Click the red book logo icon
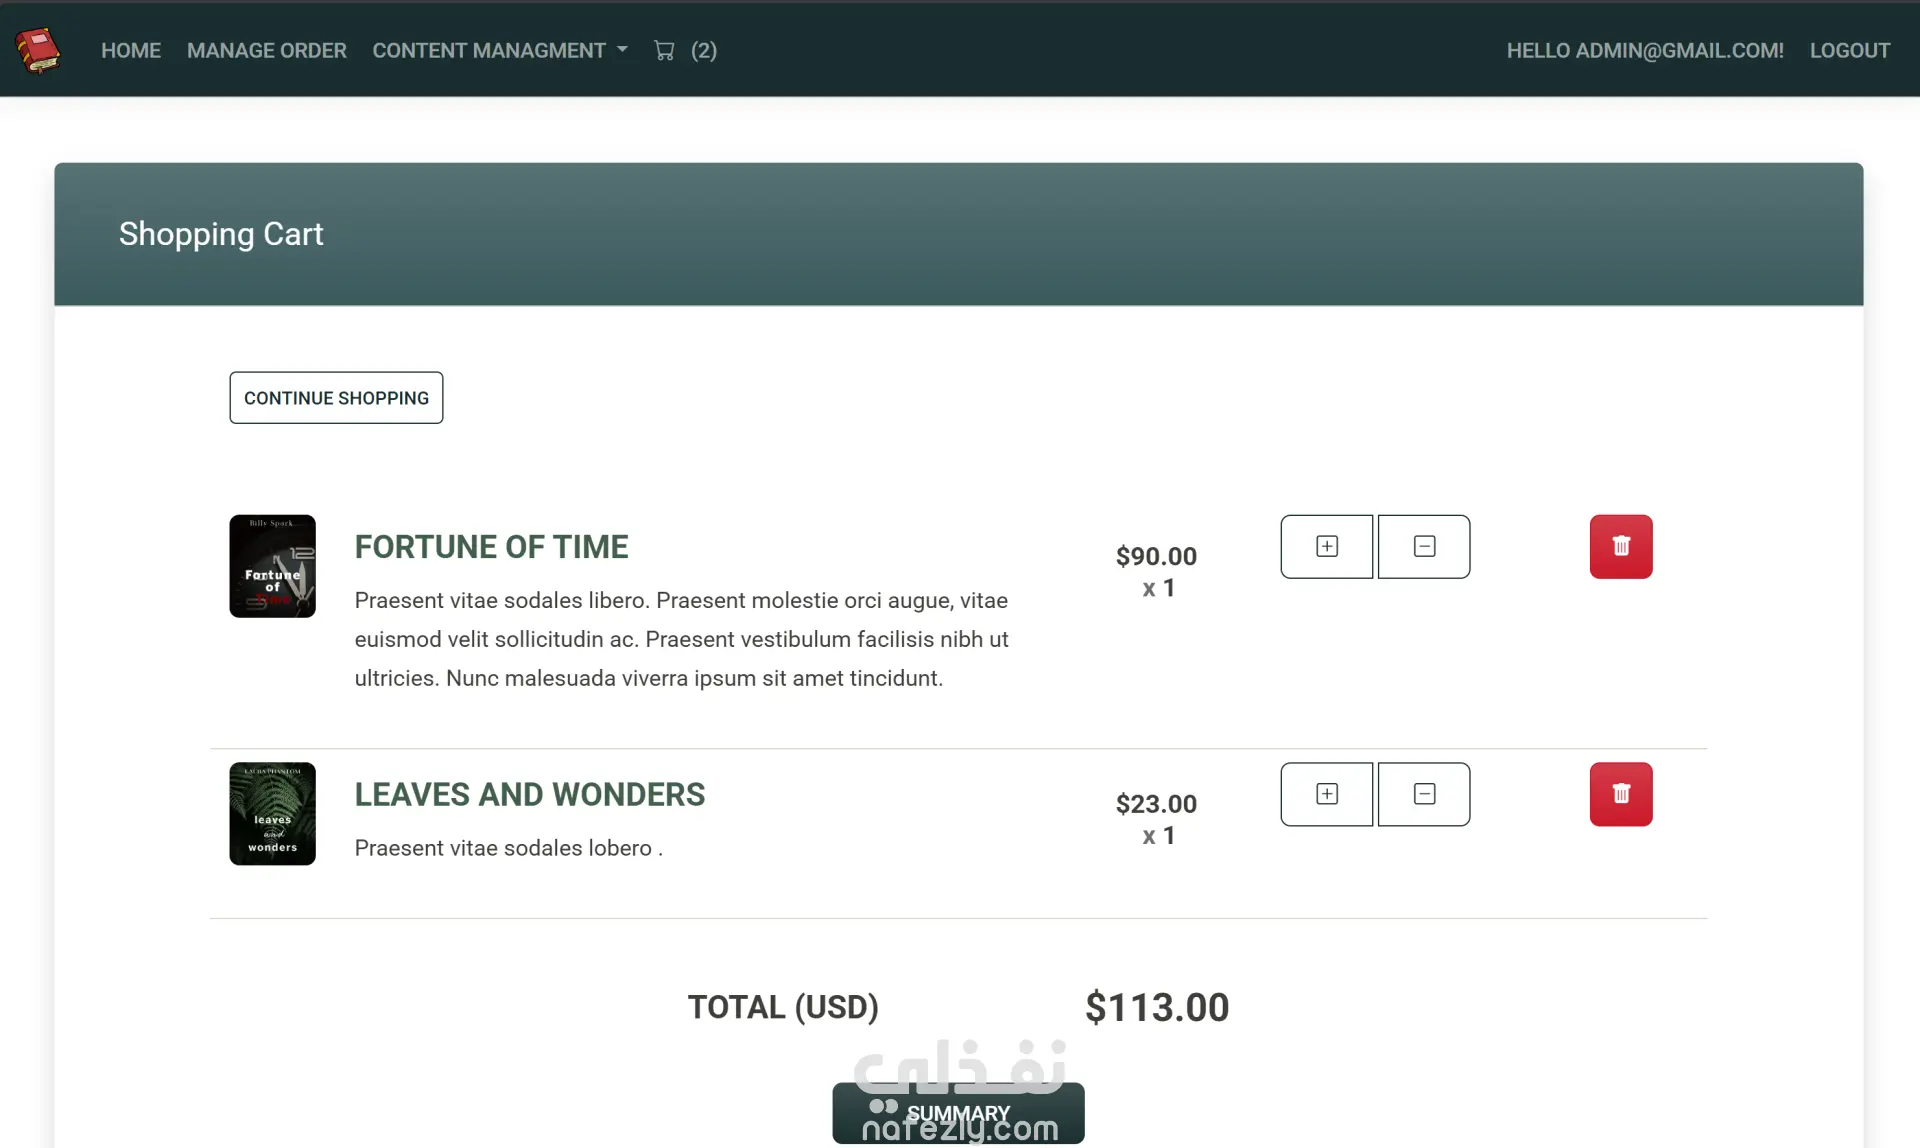This screenshot has width=1920, height=1148. click(x=38, y=50)
